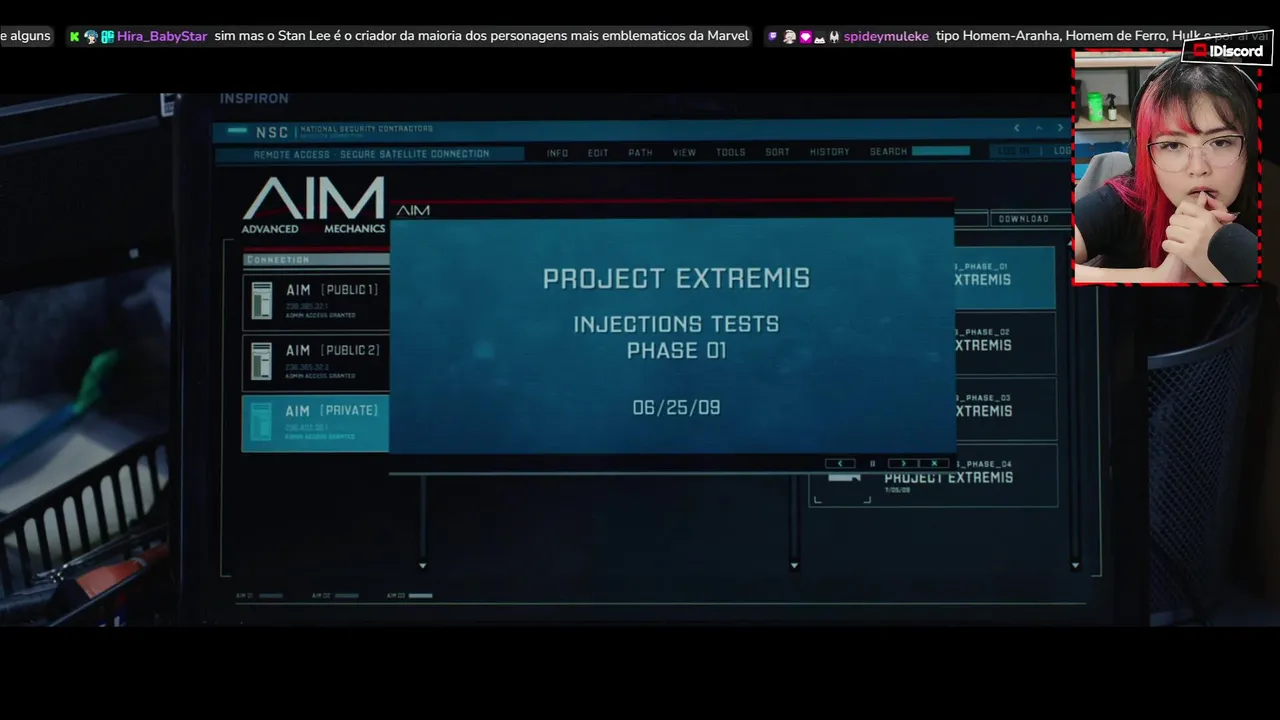
Task: Click the server icon beside AIM [PUBLIC 1]
Action: click(261, 301)
